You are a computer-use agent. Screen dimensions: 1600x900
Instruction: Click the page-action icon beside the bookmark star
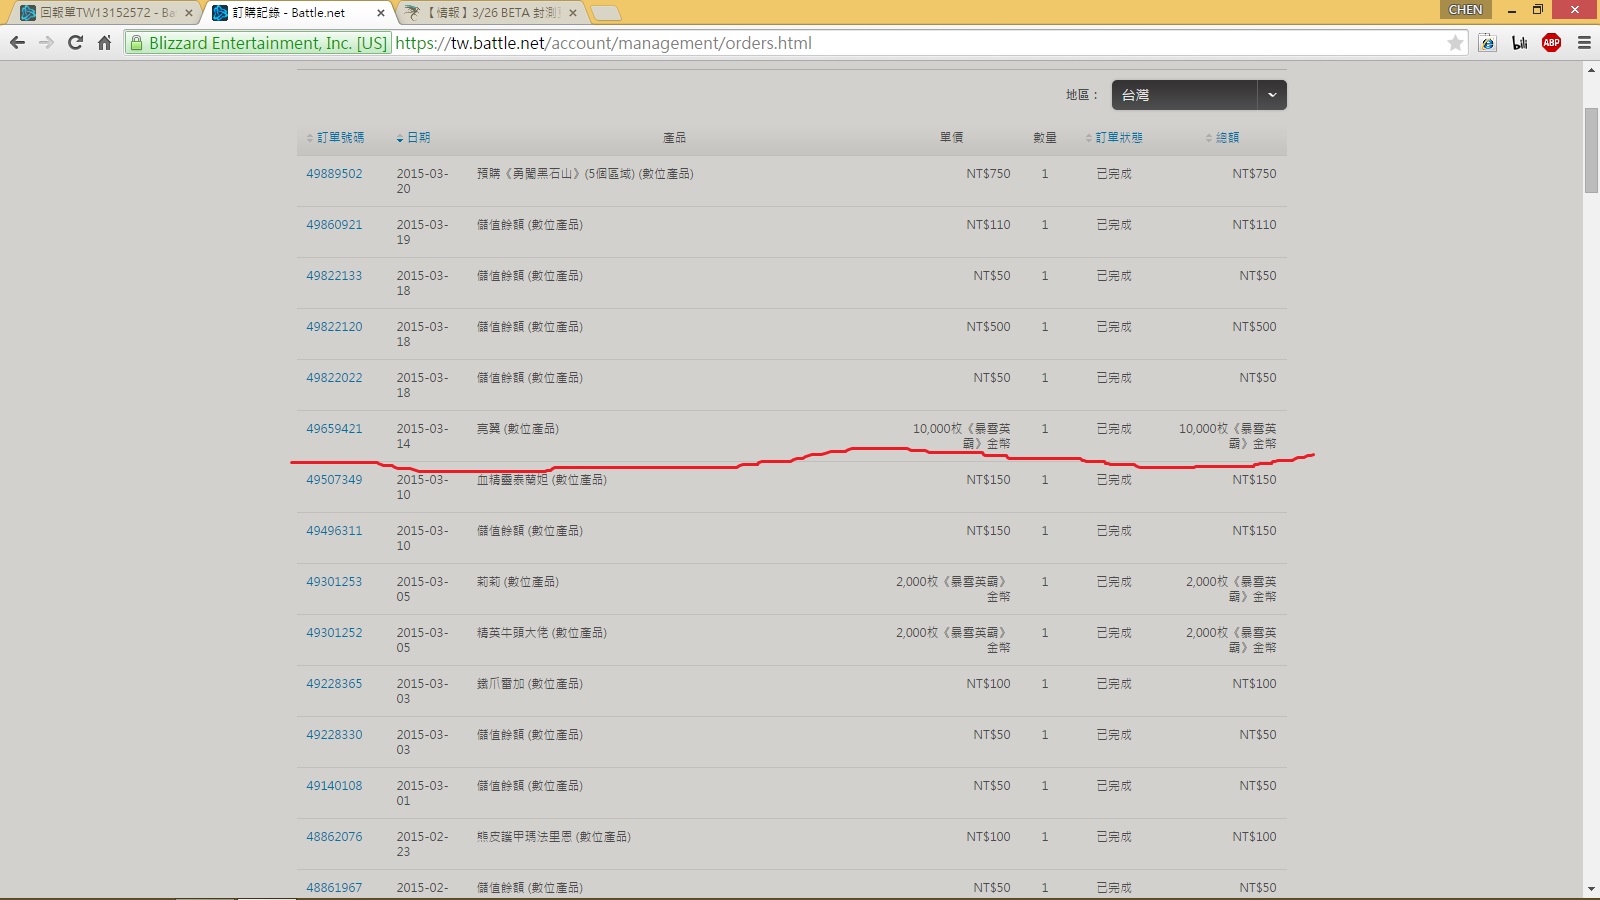[x=1488, y=43]
